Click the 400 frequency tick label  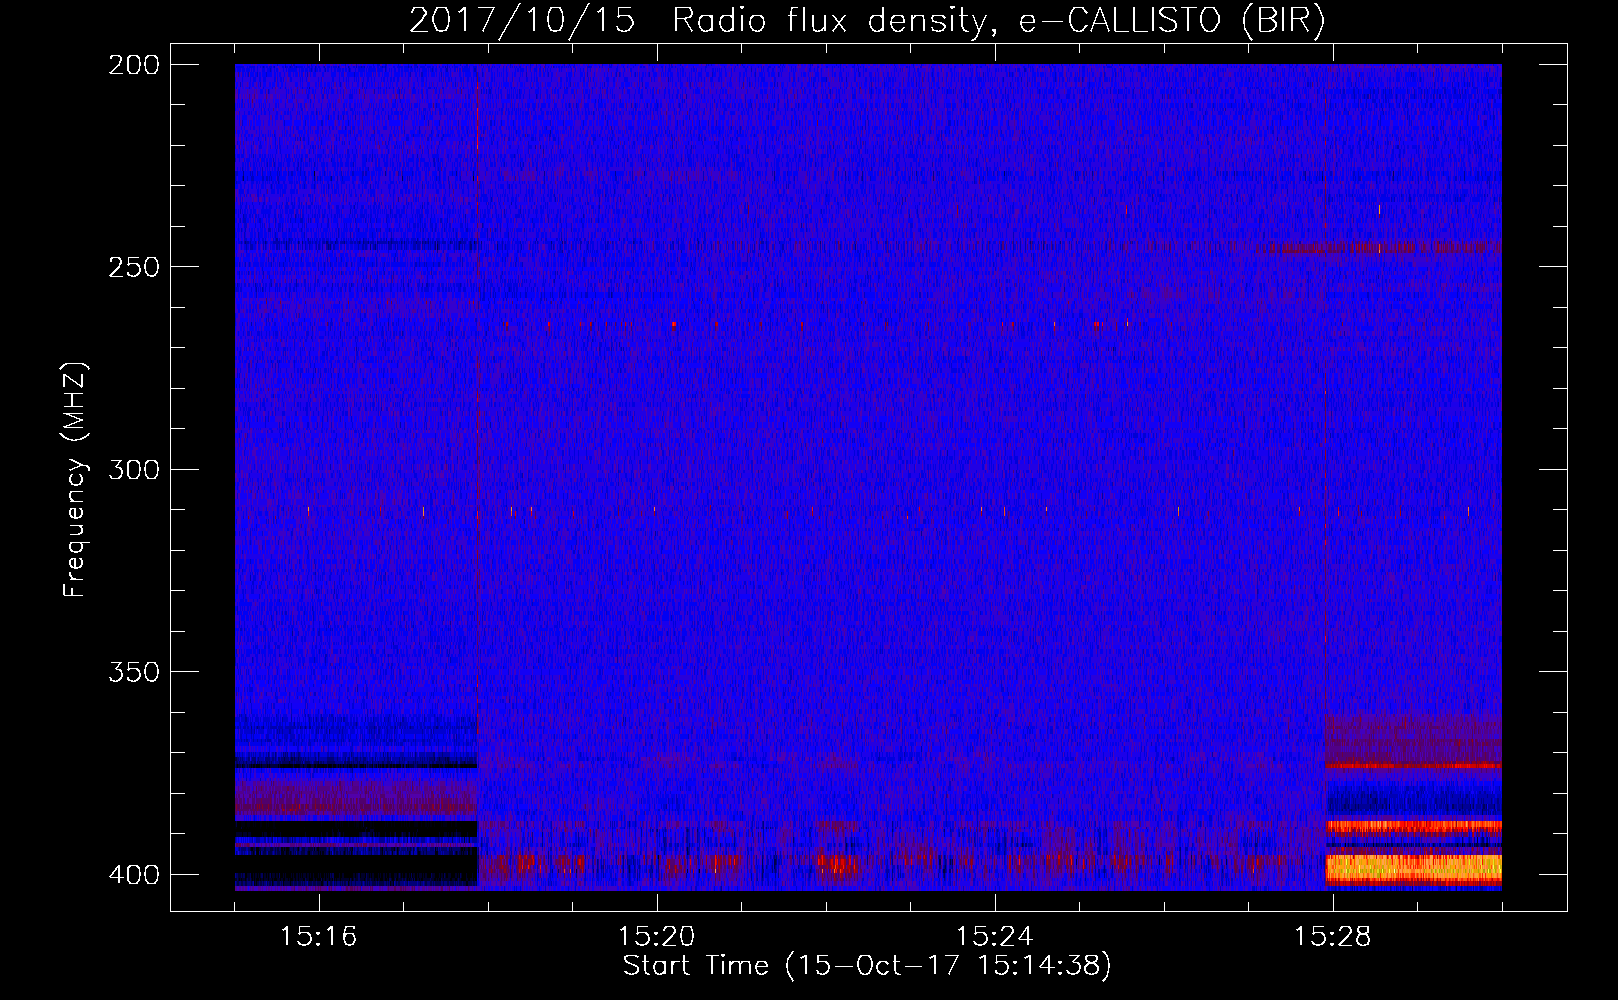(x=133, y=875)
